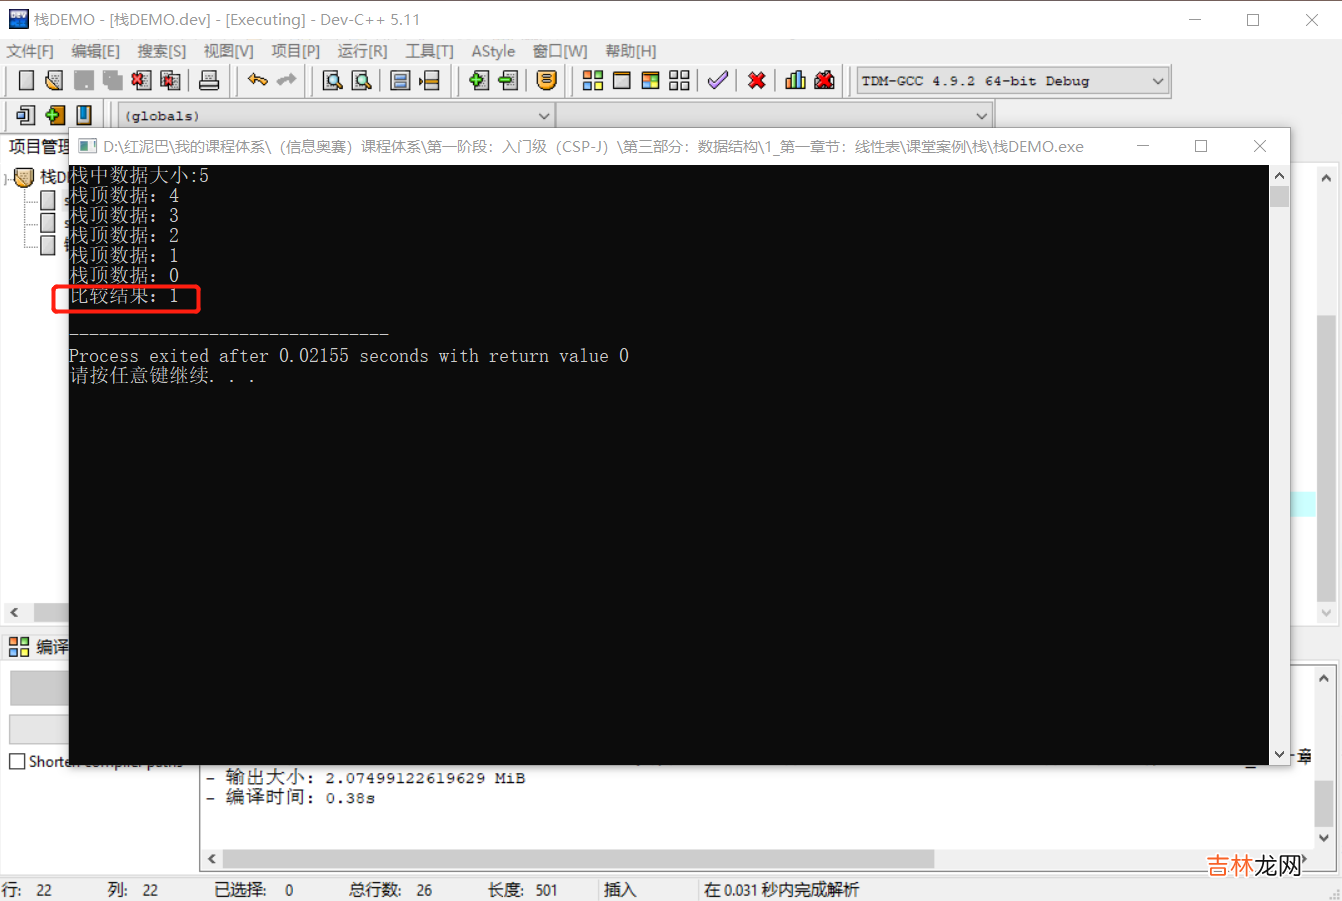
Task: Click the Save All toolbar icon
Action: click(x=113, y=81)
